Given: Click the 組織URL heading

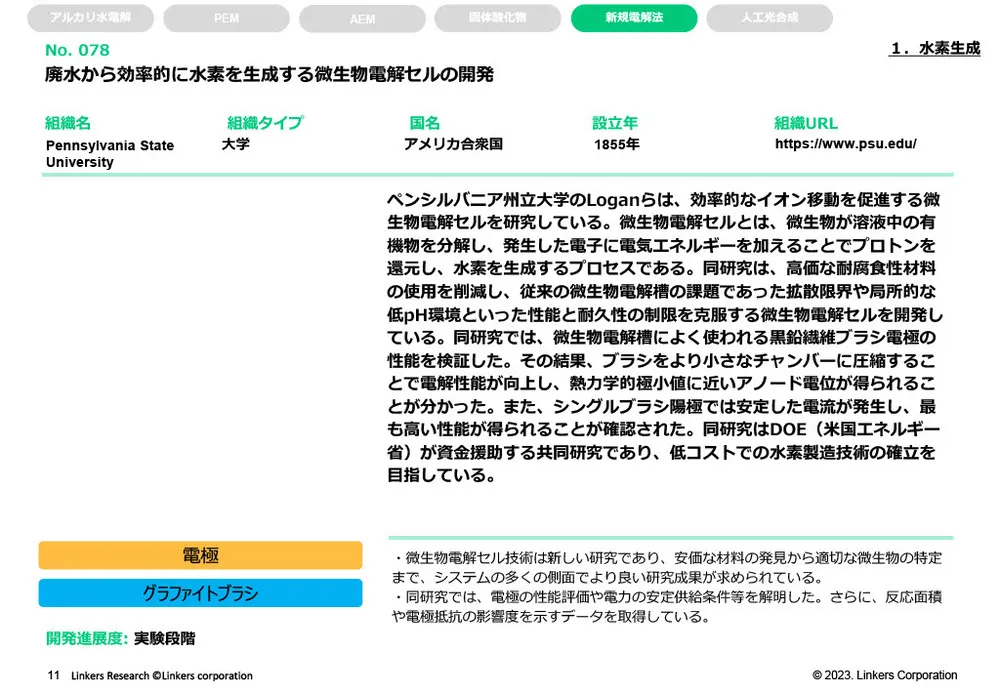Looking at the screenshot, I should coord(806,123).
